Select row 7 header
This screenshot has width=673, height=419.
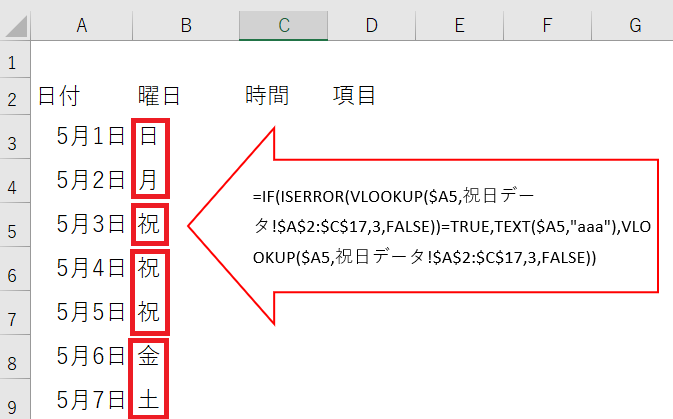pos(15,313)
